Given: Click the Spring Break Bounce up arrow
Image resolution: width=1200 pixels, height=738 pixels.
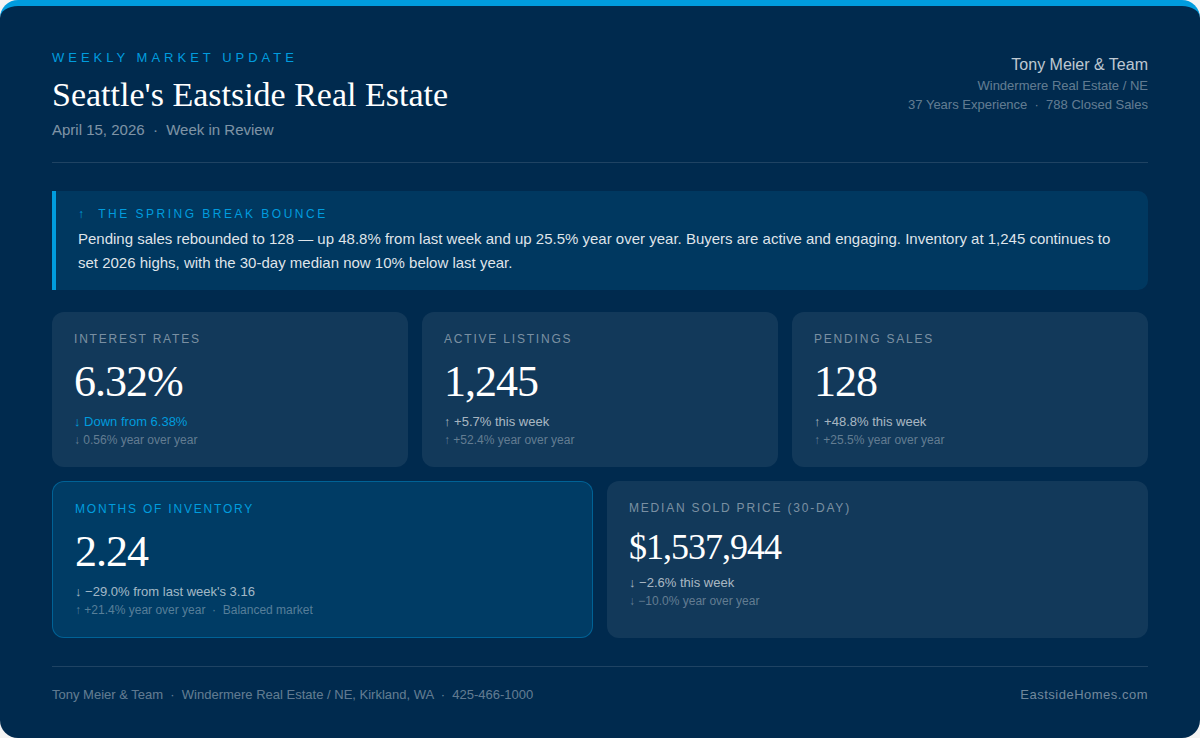Looking at the screenshot, I should (82, 214).
